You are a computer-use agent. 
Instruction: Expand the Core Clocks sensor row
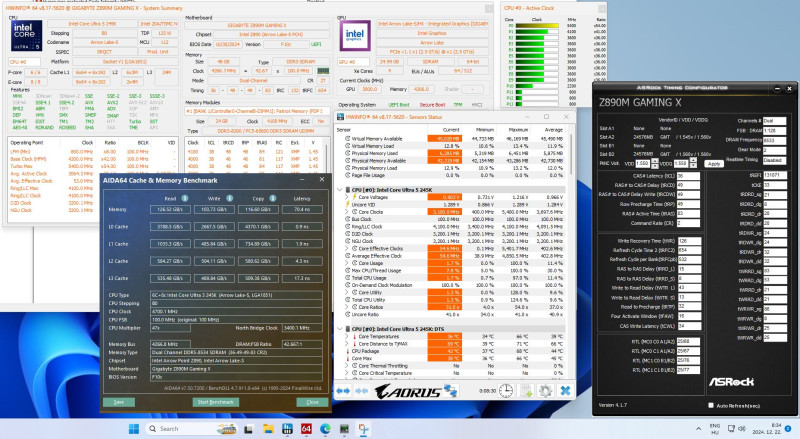click(x=347, y=211)
